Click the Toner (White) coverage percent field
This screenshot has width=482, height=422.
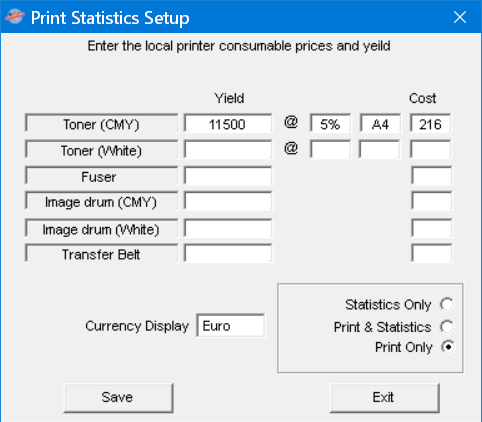coord(330,149)
